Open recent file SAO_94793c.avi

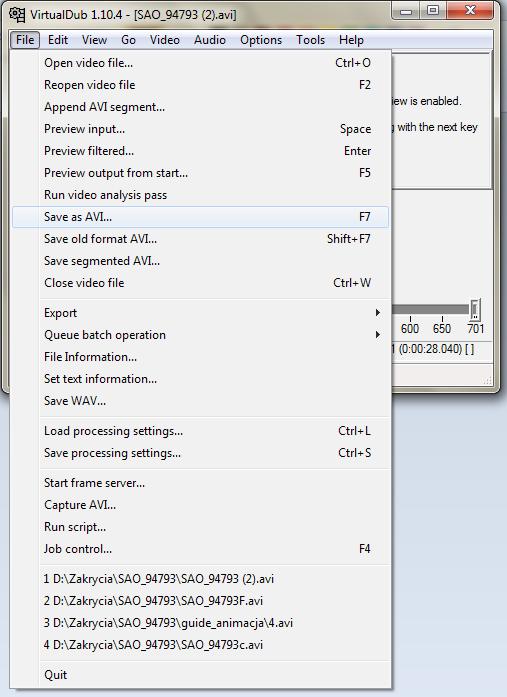click(200, 645)
